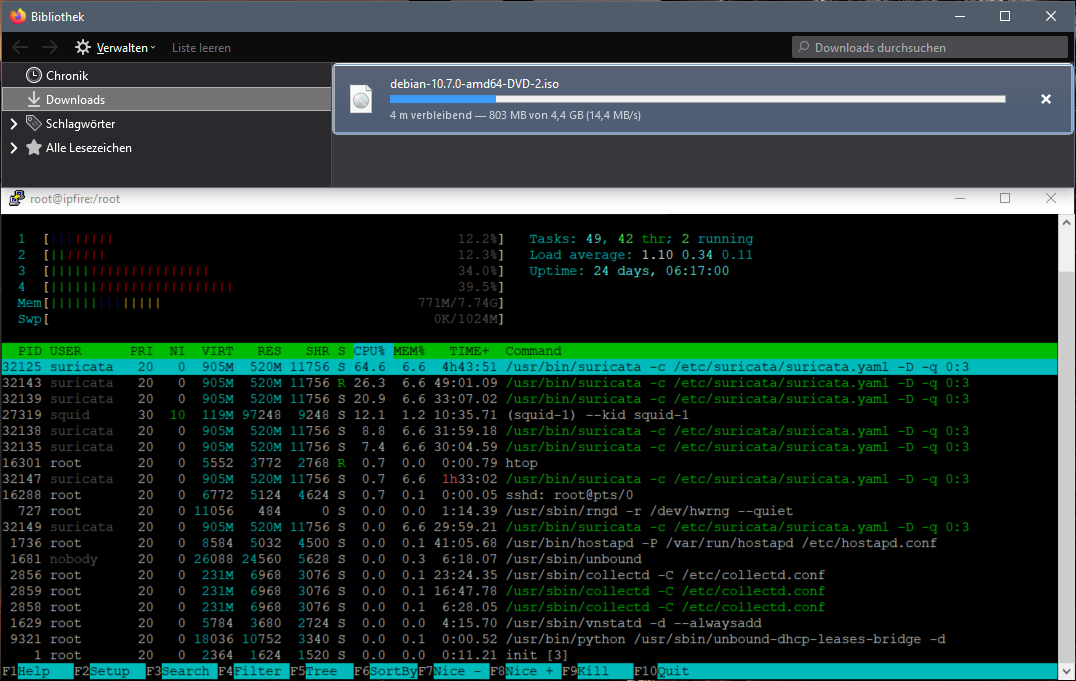Click Uptime 24 days text
This screenshot has height=681, width=1076.
(629, 270)
